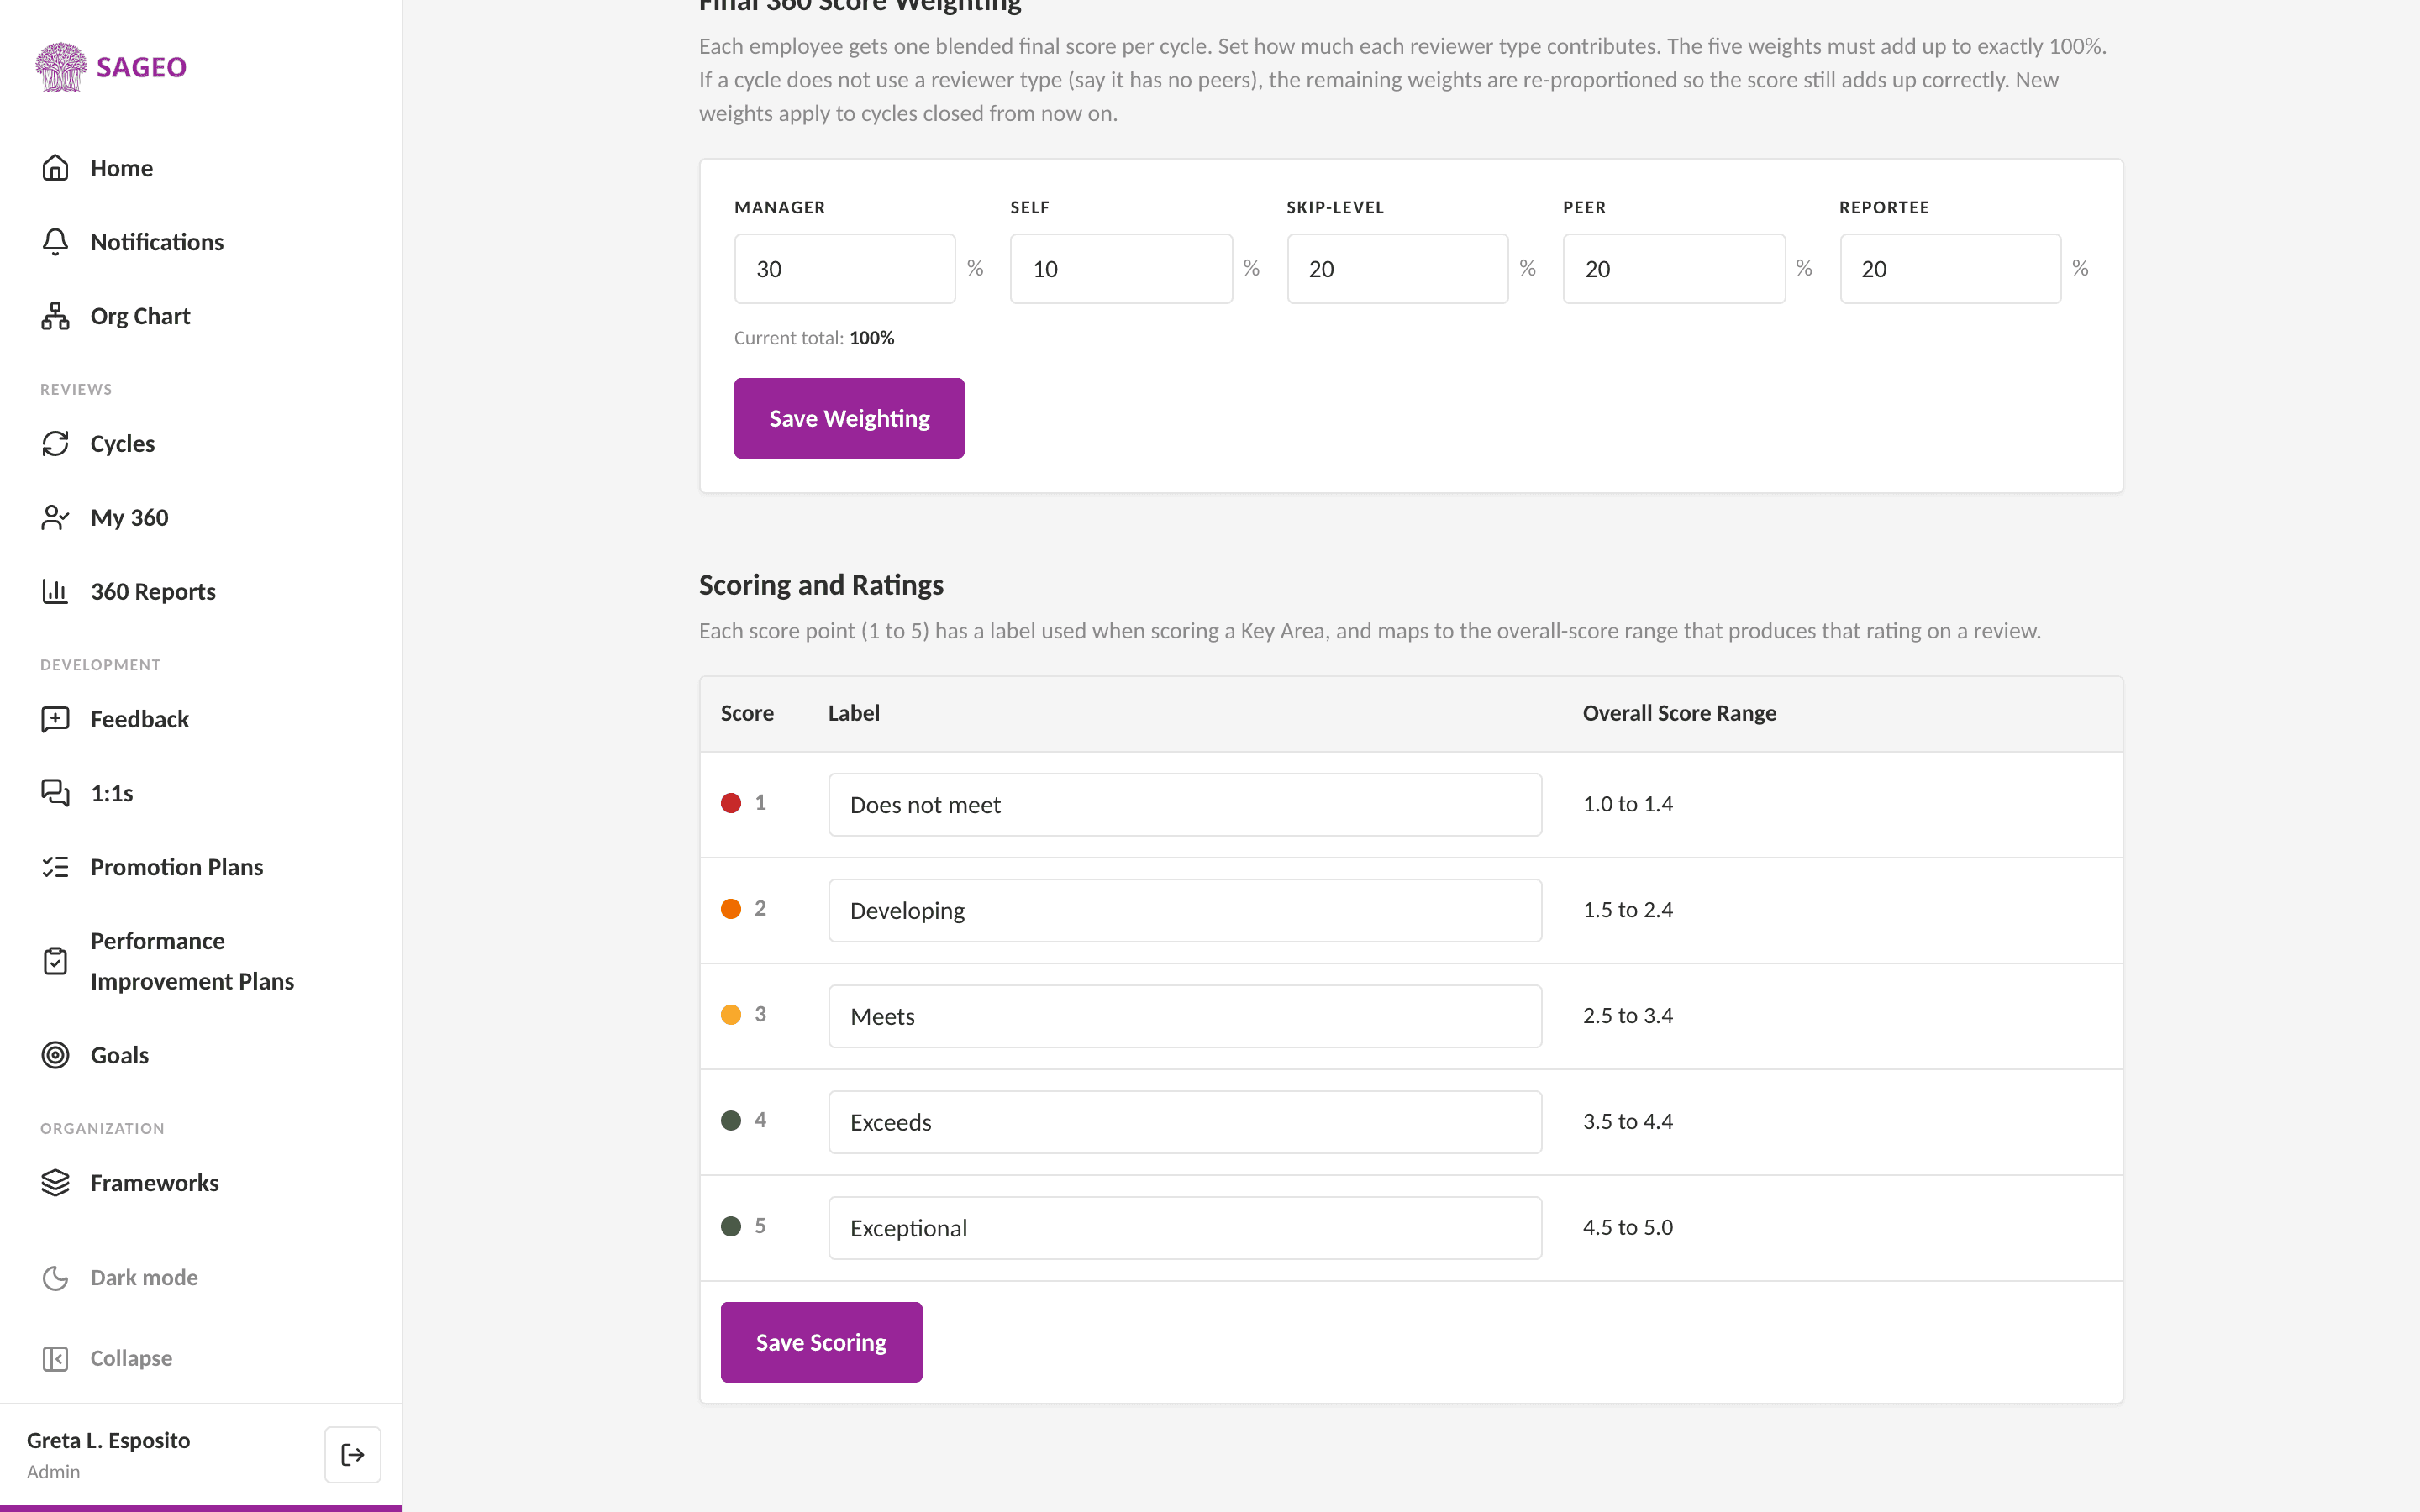
Task: Click the logout arrow icon
Action: pos(353,1455)
